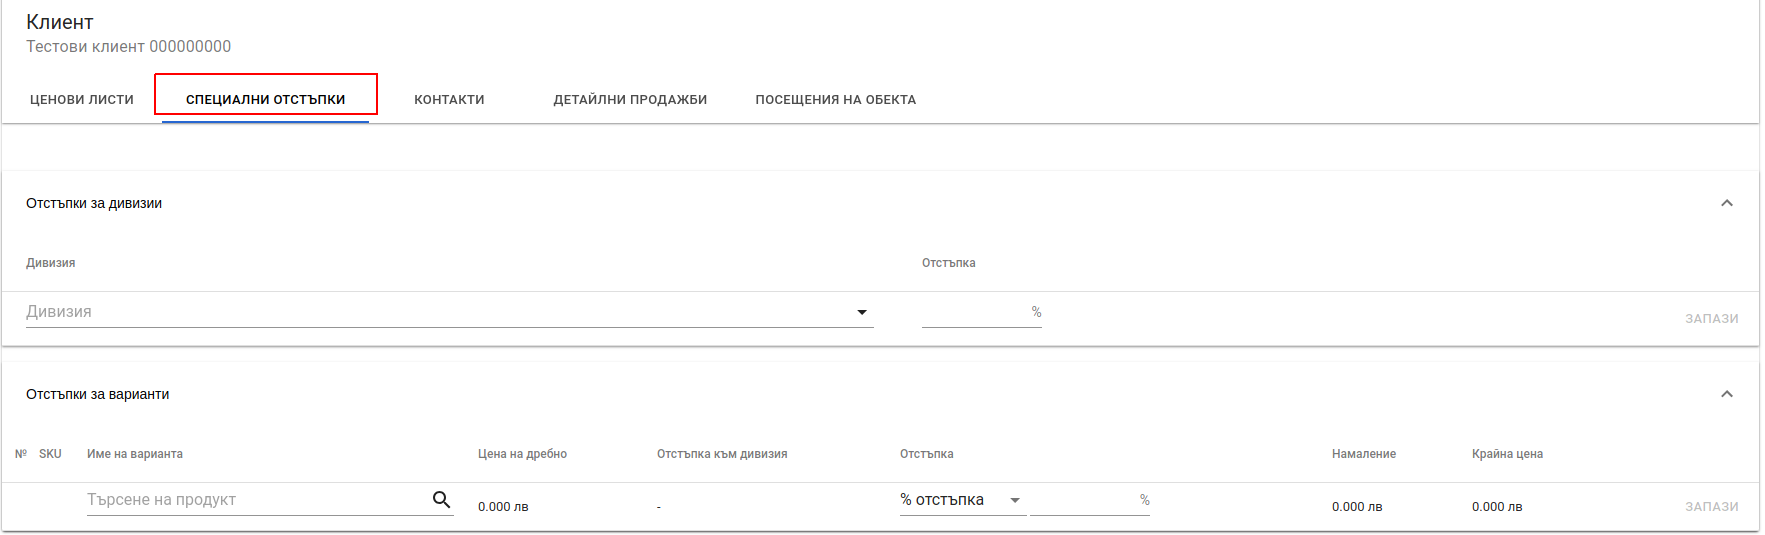The width and height of the screenshot is (1765, 535).
Task: Open the Дивизия dropdown
Action: tap(449, 312)
